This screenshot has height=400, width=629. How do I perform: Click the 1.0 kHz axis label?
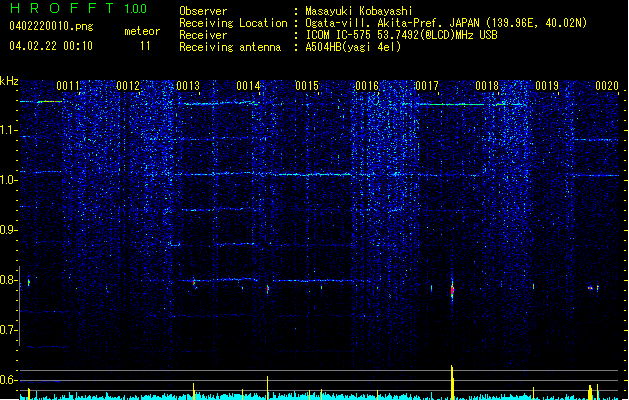(x=8, y=180)
